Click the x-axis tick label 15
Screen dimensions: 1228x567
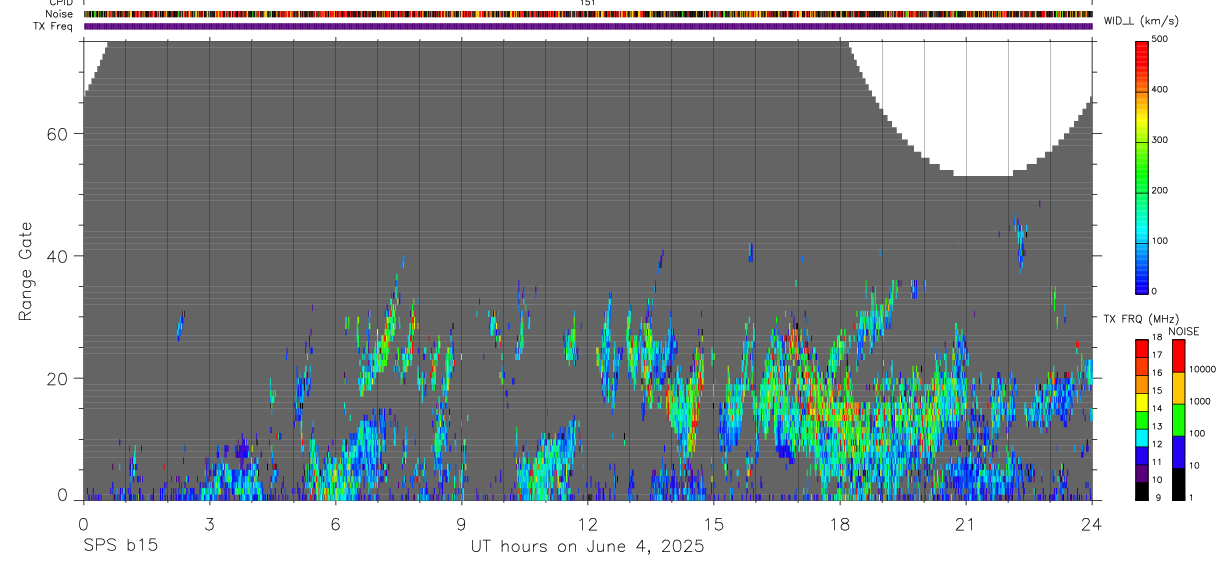click(713, 524)
